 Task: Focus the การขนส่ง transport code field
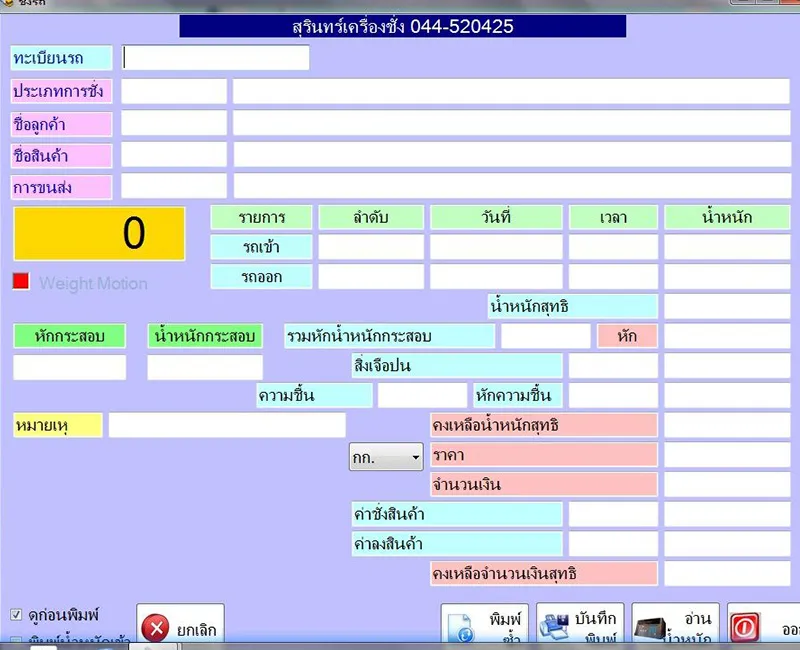pos(174,186)
